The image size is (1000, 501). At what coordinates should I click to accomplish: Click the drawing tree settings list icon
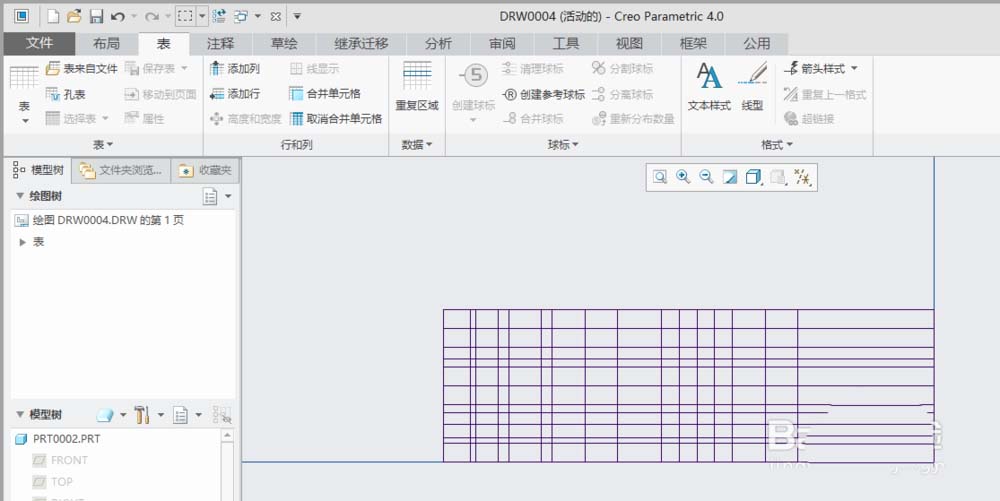tap(210, 196)
